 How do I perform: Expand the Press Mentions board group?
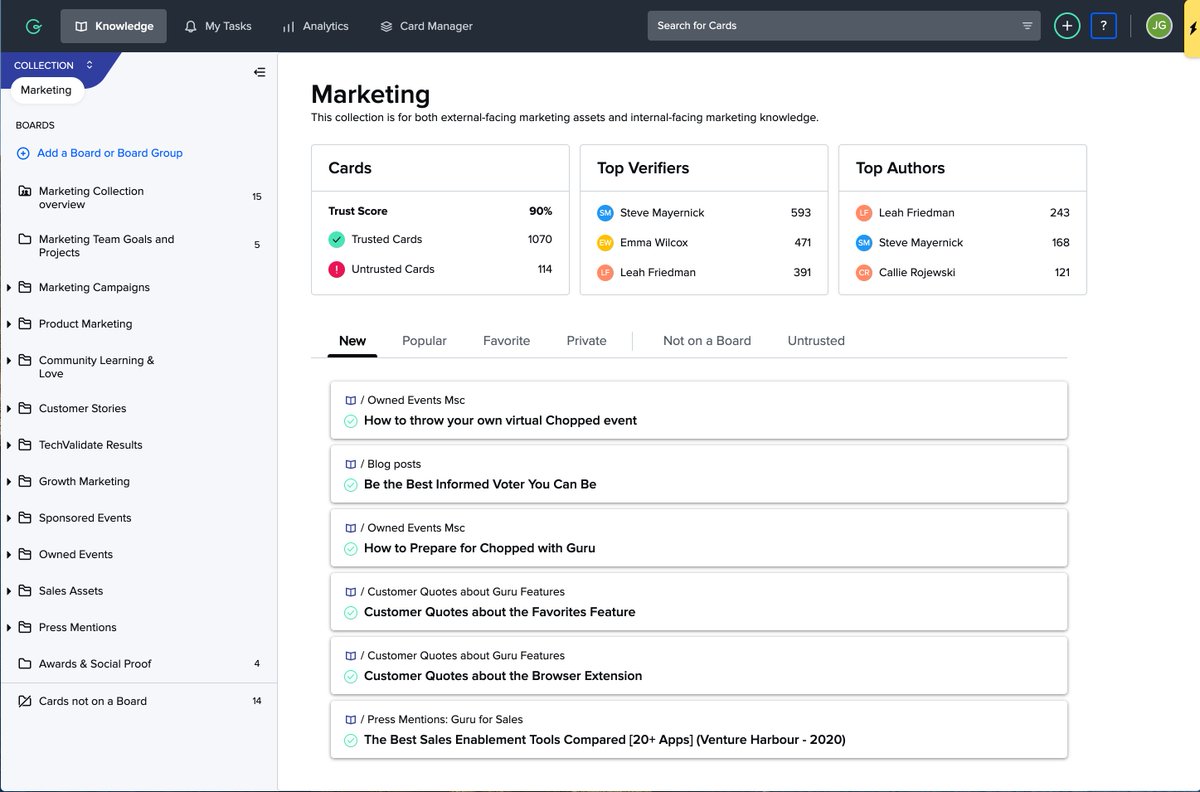pyautogui.click(x=9, y=628)
